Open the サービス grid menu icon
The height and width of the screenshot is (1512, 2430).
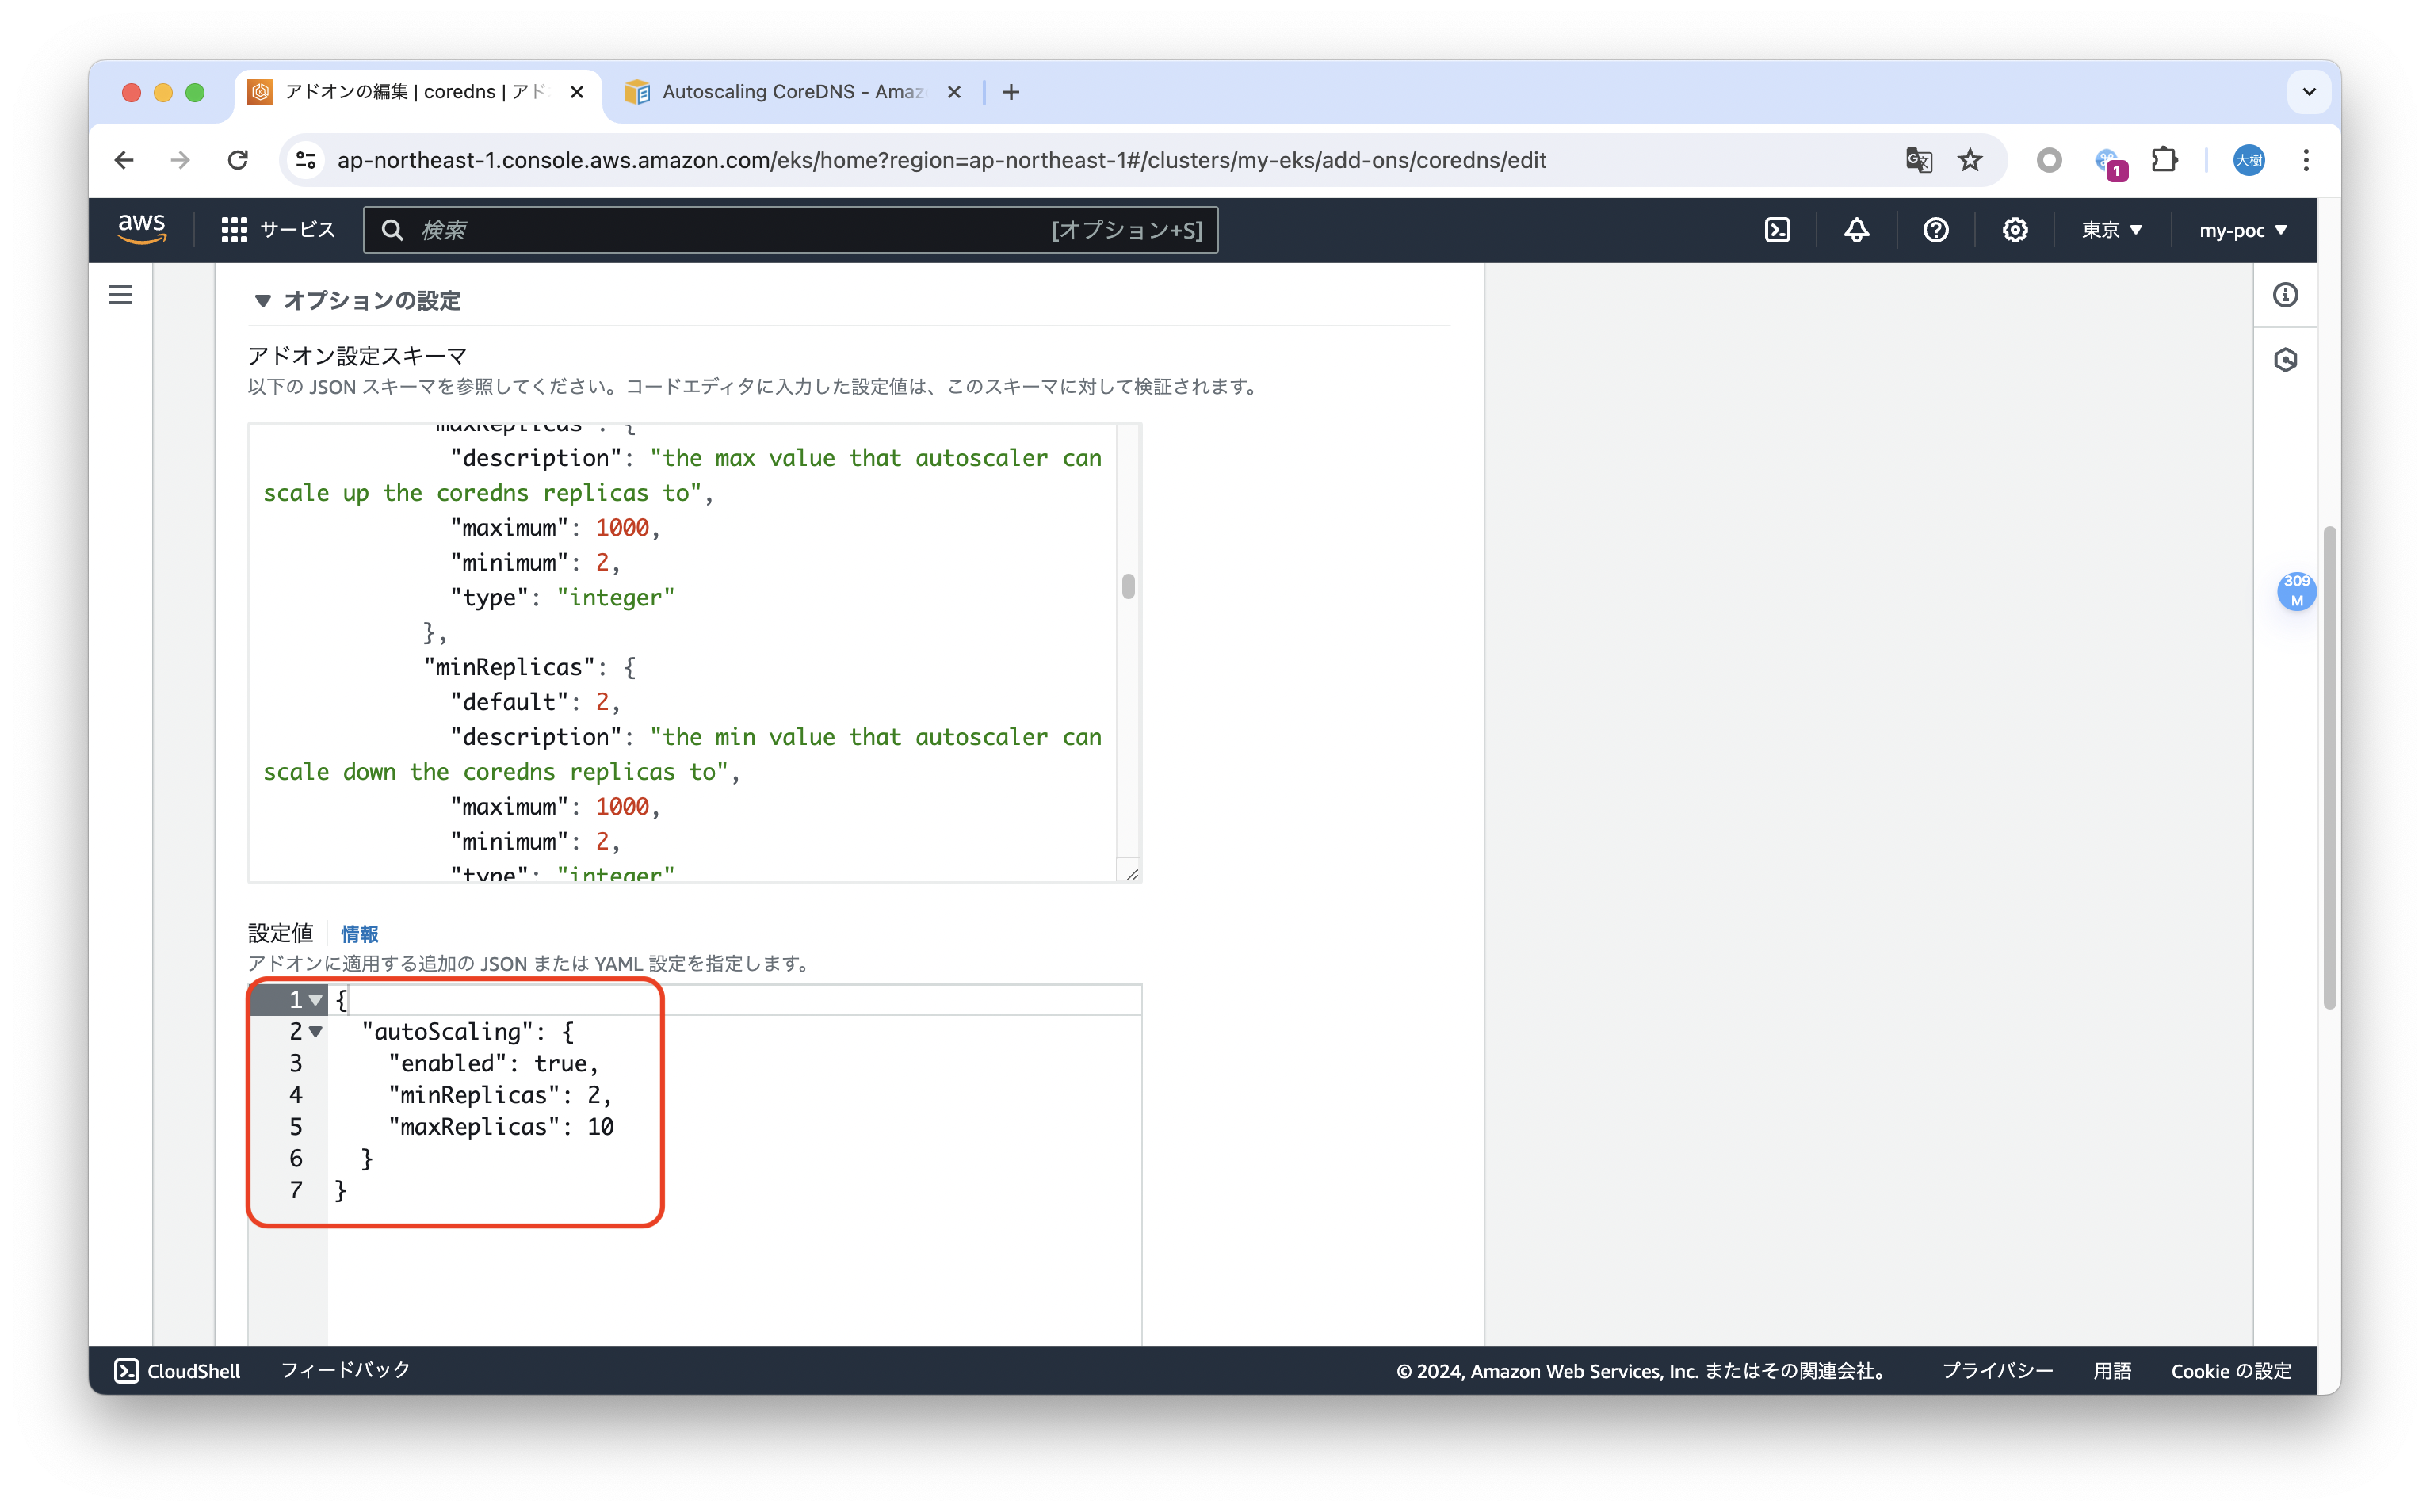[x=233, y=230]
